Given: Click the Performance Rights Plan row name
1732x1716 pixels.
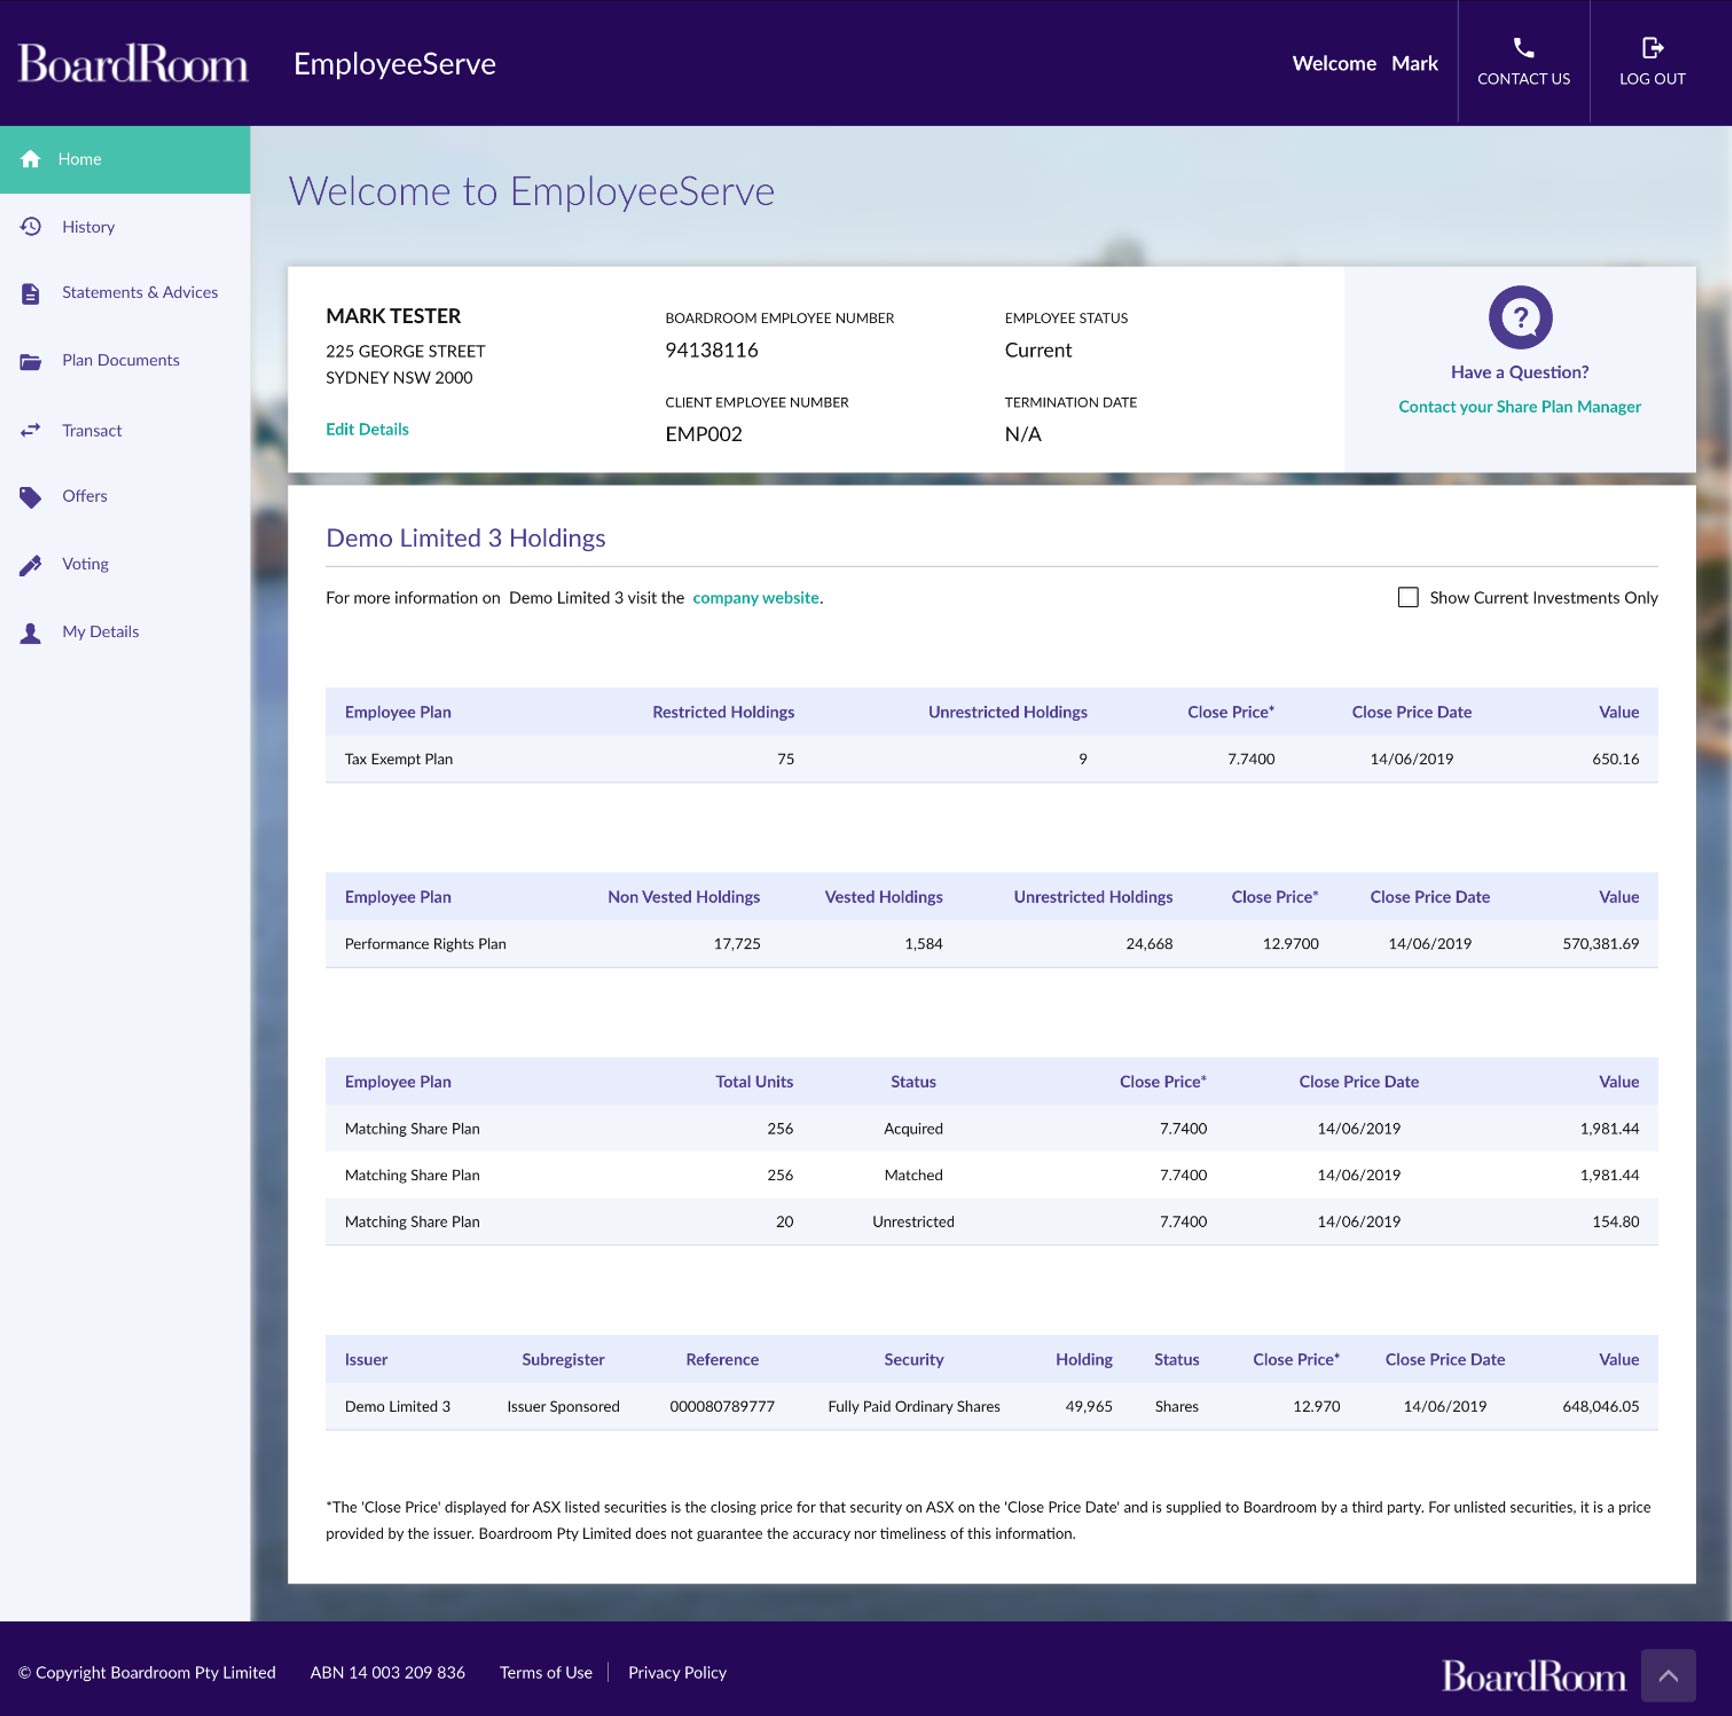Looking at the screenshot, I should tap(425, 944).
